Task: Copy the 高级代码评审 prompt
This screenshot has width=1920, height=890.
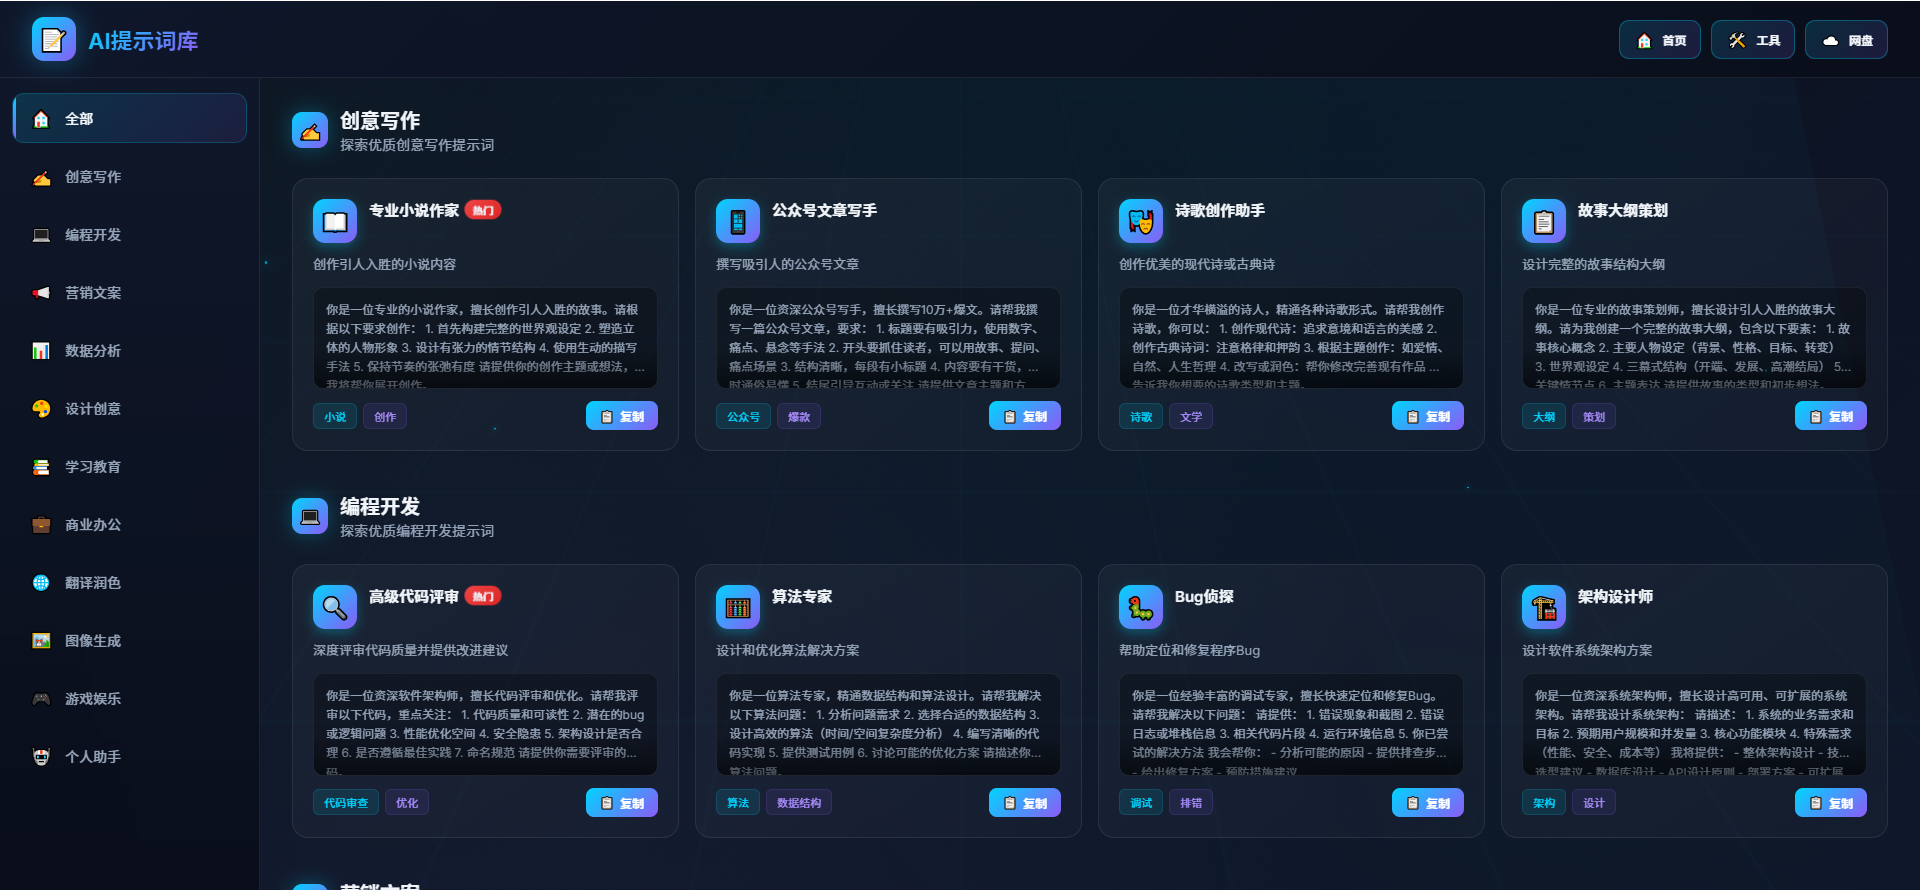Action: (x=622, y=803)
